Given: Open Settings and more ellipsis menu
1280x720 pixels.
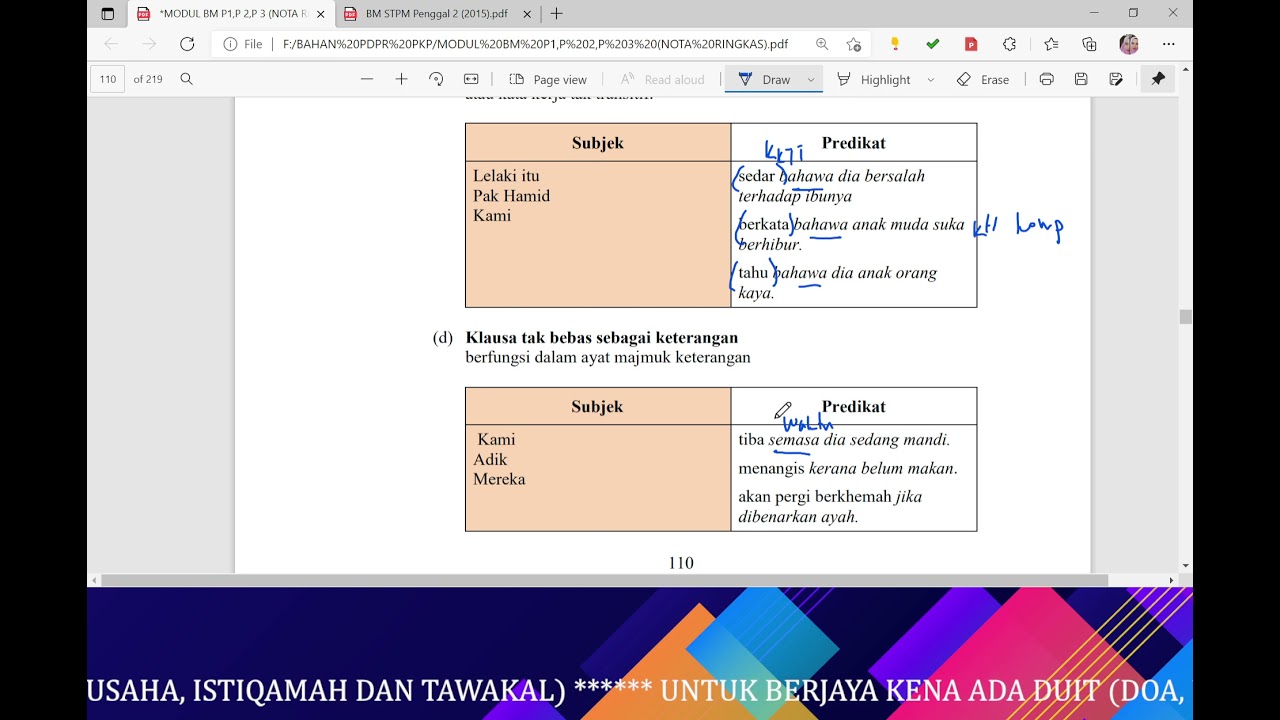Looking at the screenshot, I should (1168, 44).
